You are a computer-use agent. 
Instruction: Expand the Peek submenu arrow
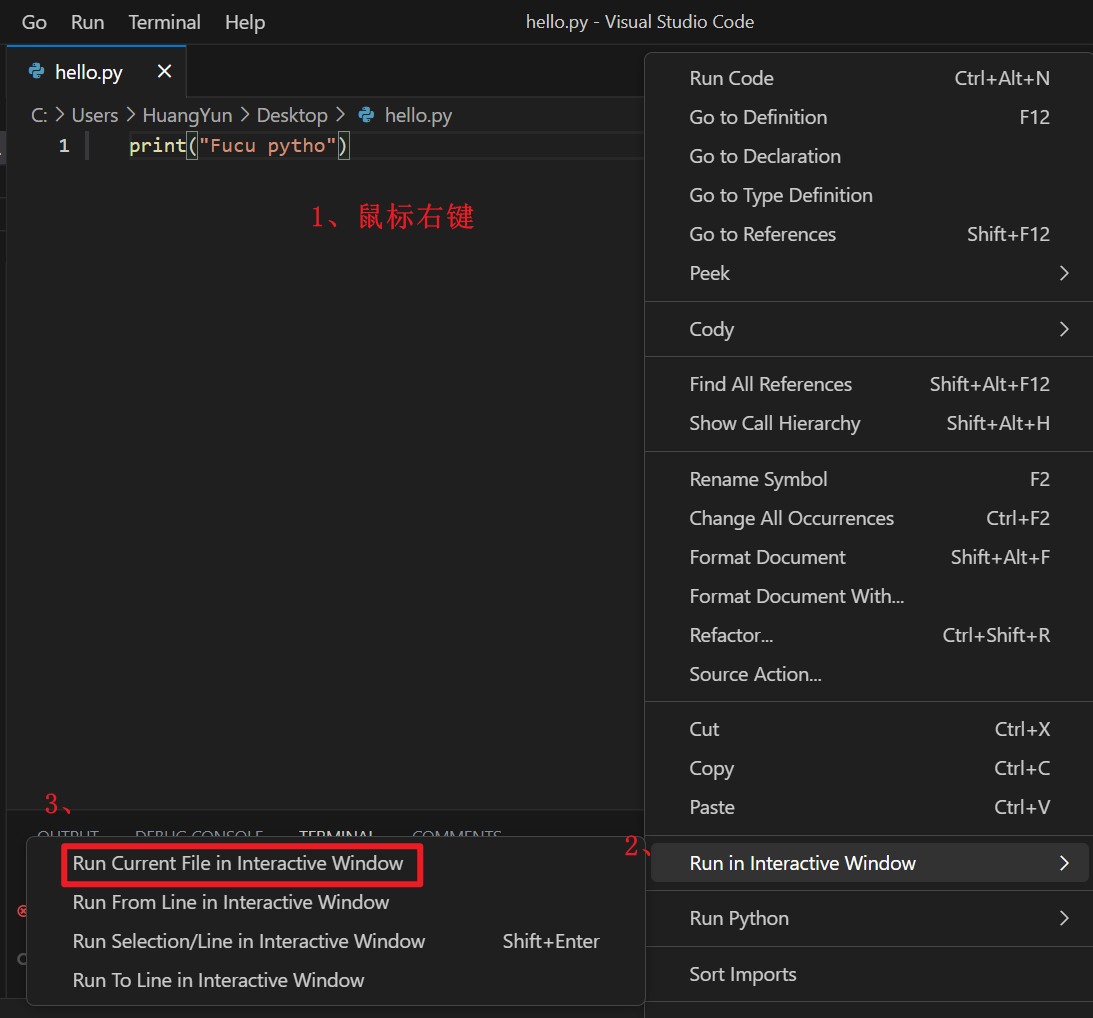pos(1063,273)
